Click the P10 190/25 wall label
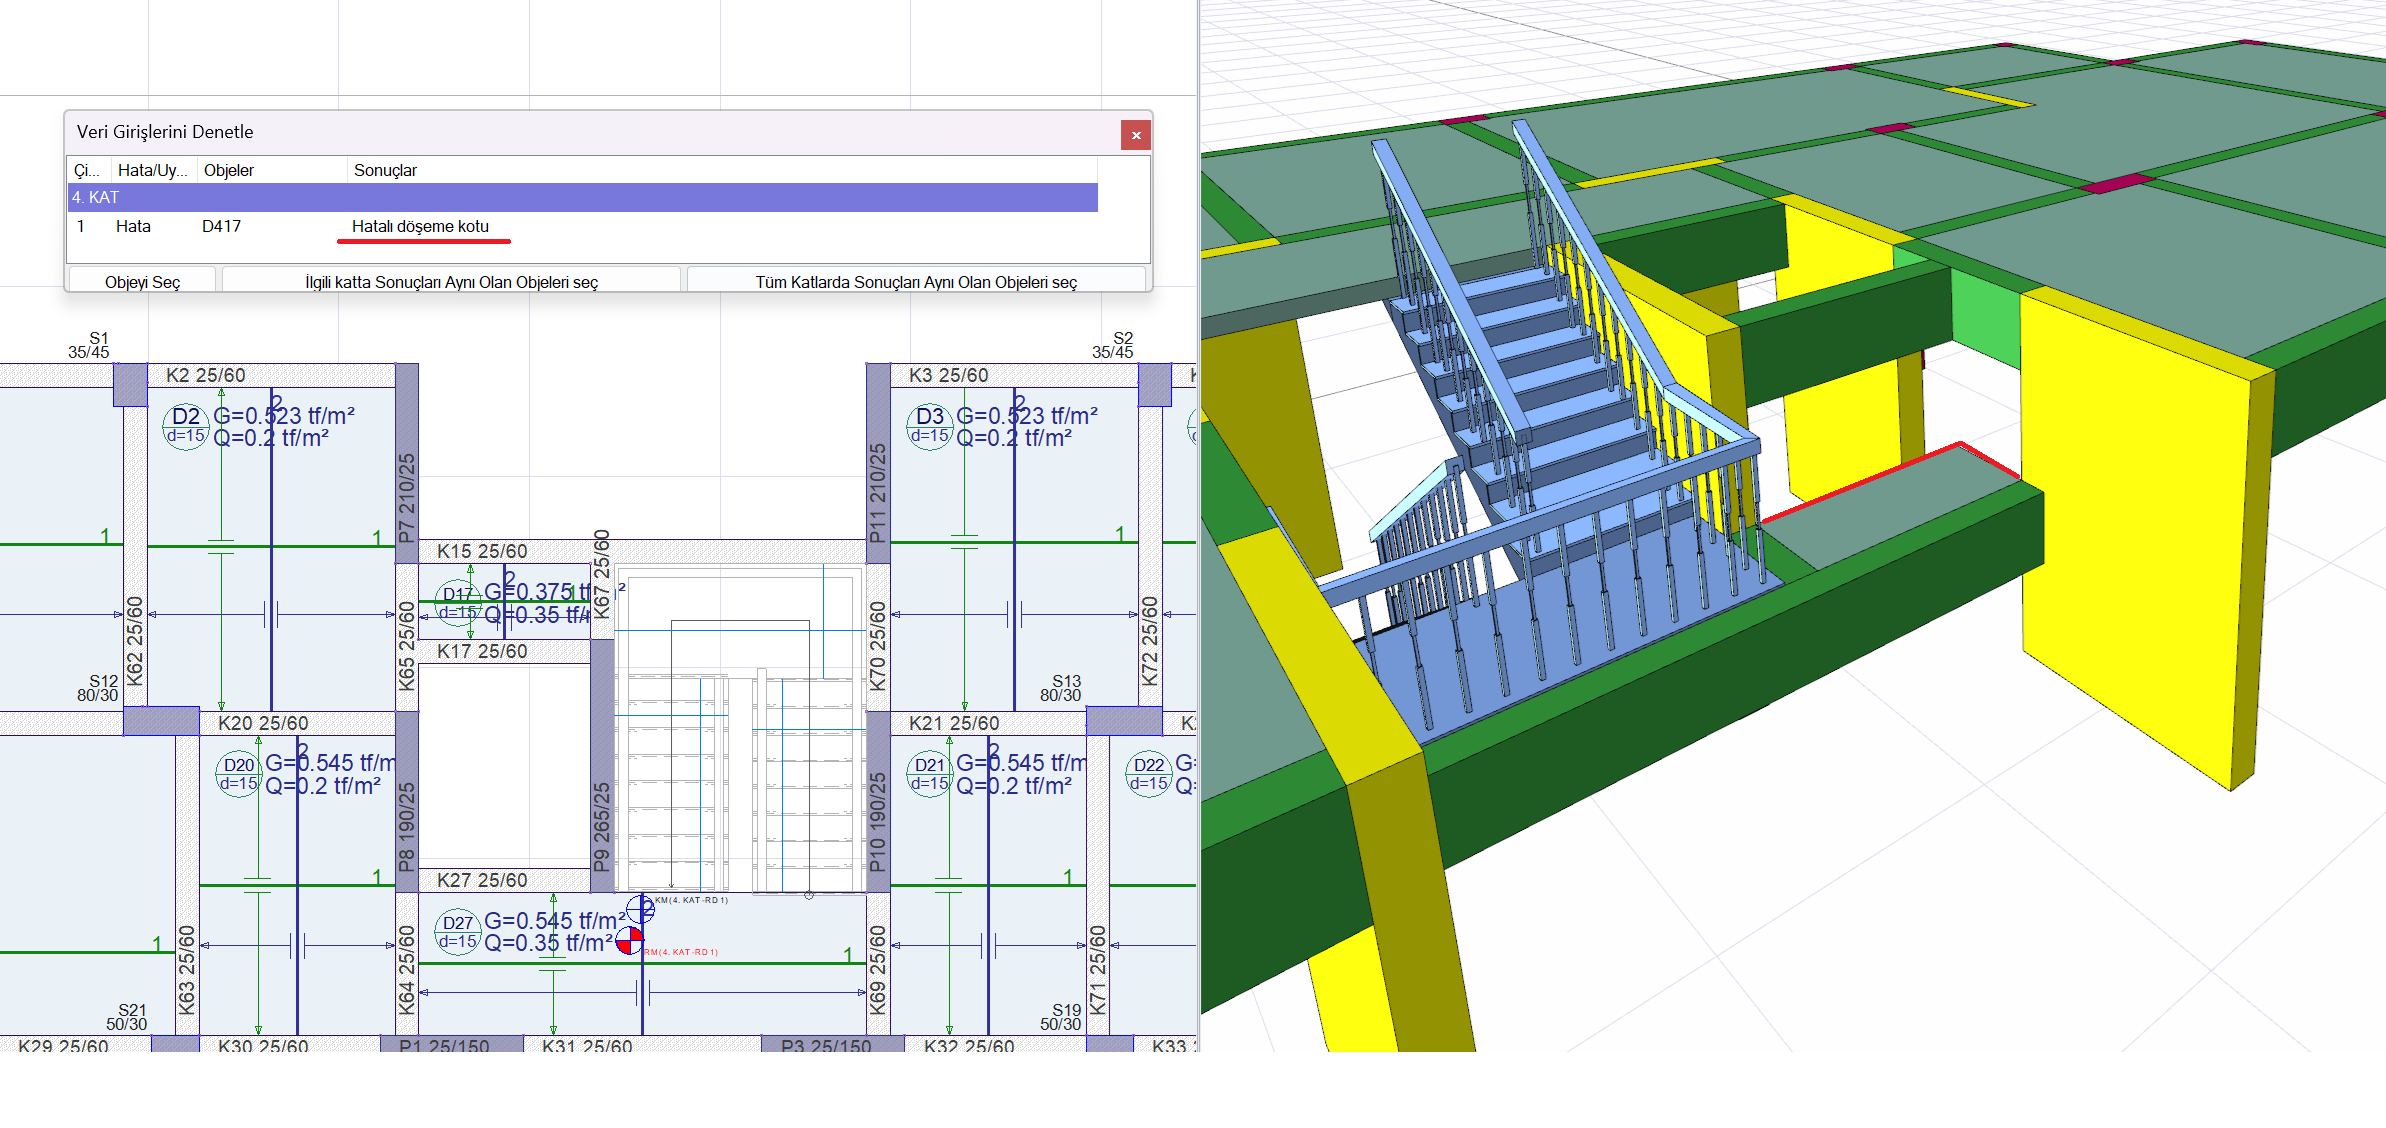The image size is (2386, 1128). [877, 822]
